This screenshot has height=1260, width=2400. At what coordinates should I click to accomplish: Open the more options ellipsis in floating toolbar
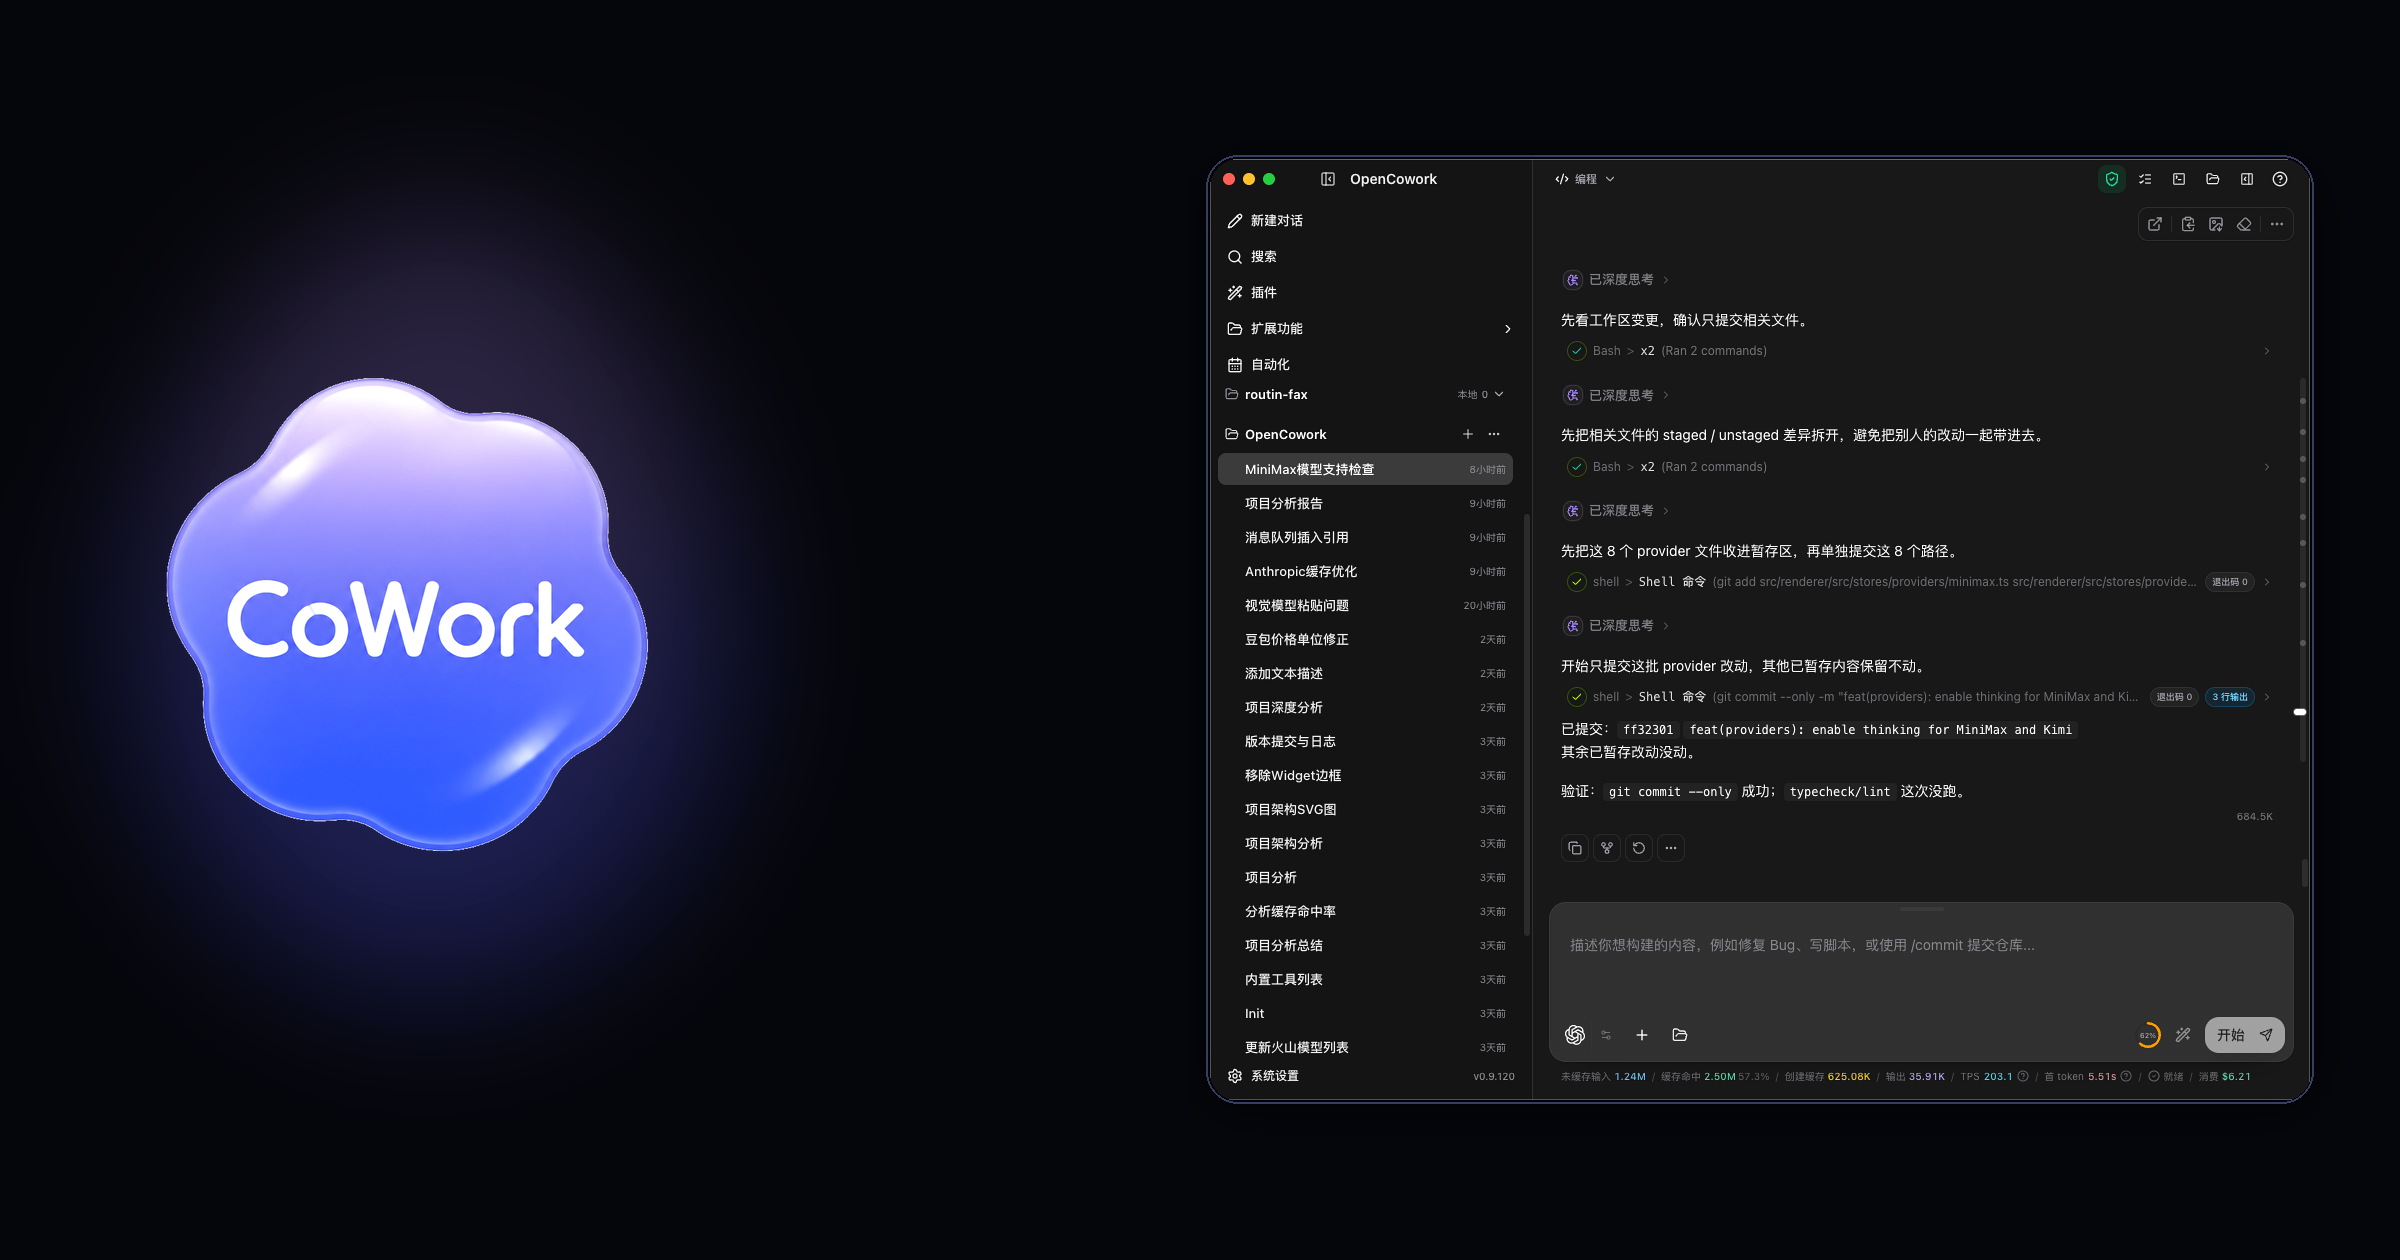(x=2277, y=224)
